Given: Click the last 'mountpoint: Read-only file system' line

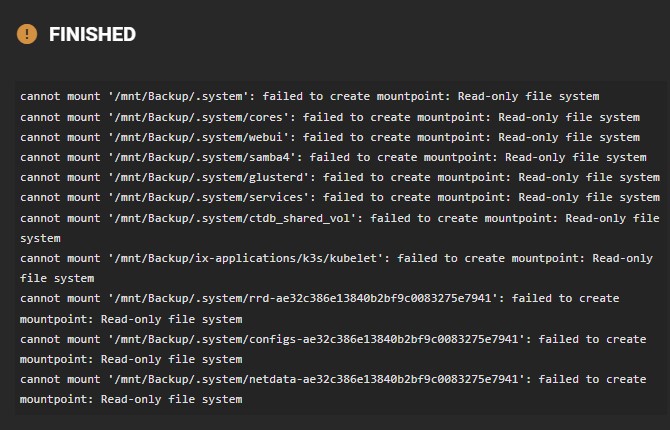Looking at the screenshot, I should pyautogui.click(x=131, y=399).
